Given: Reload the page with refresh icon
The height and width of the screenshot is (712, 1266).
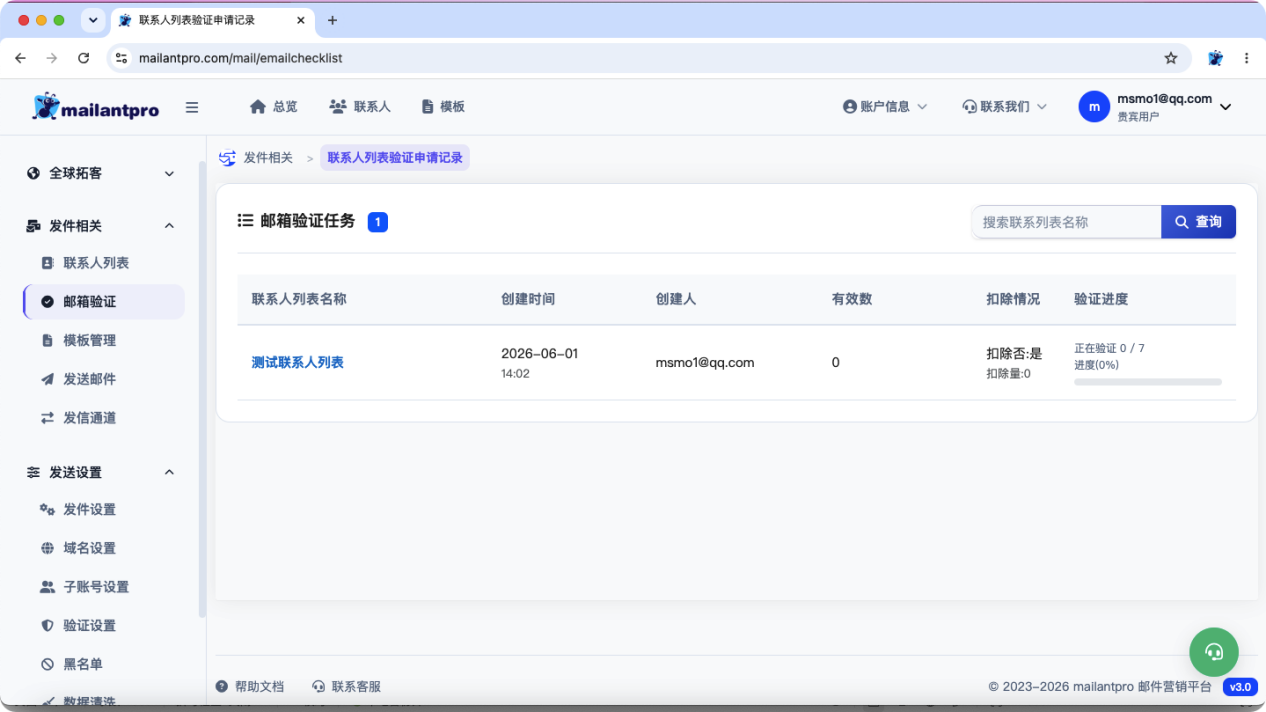Looking at the screenshot, I should pyautogui.click(x=84, y=58).
